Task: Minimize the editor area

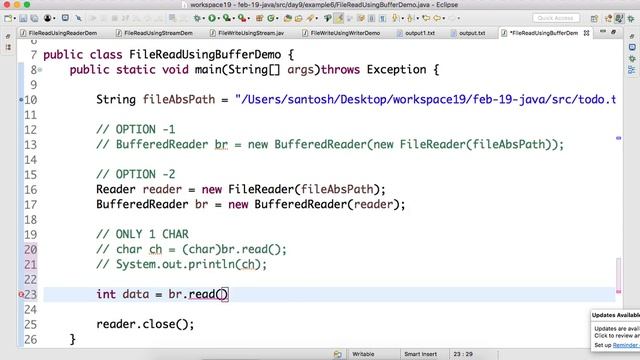Action: click(603, 32)
